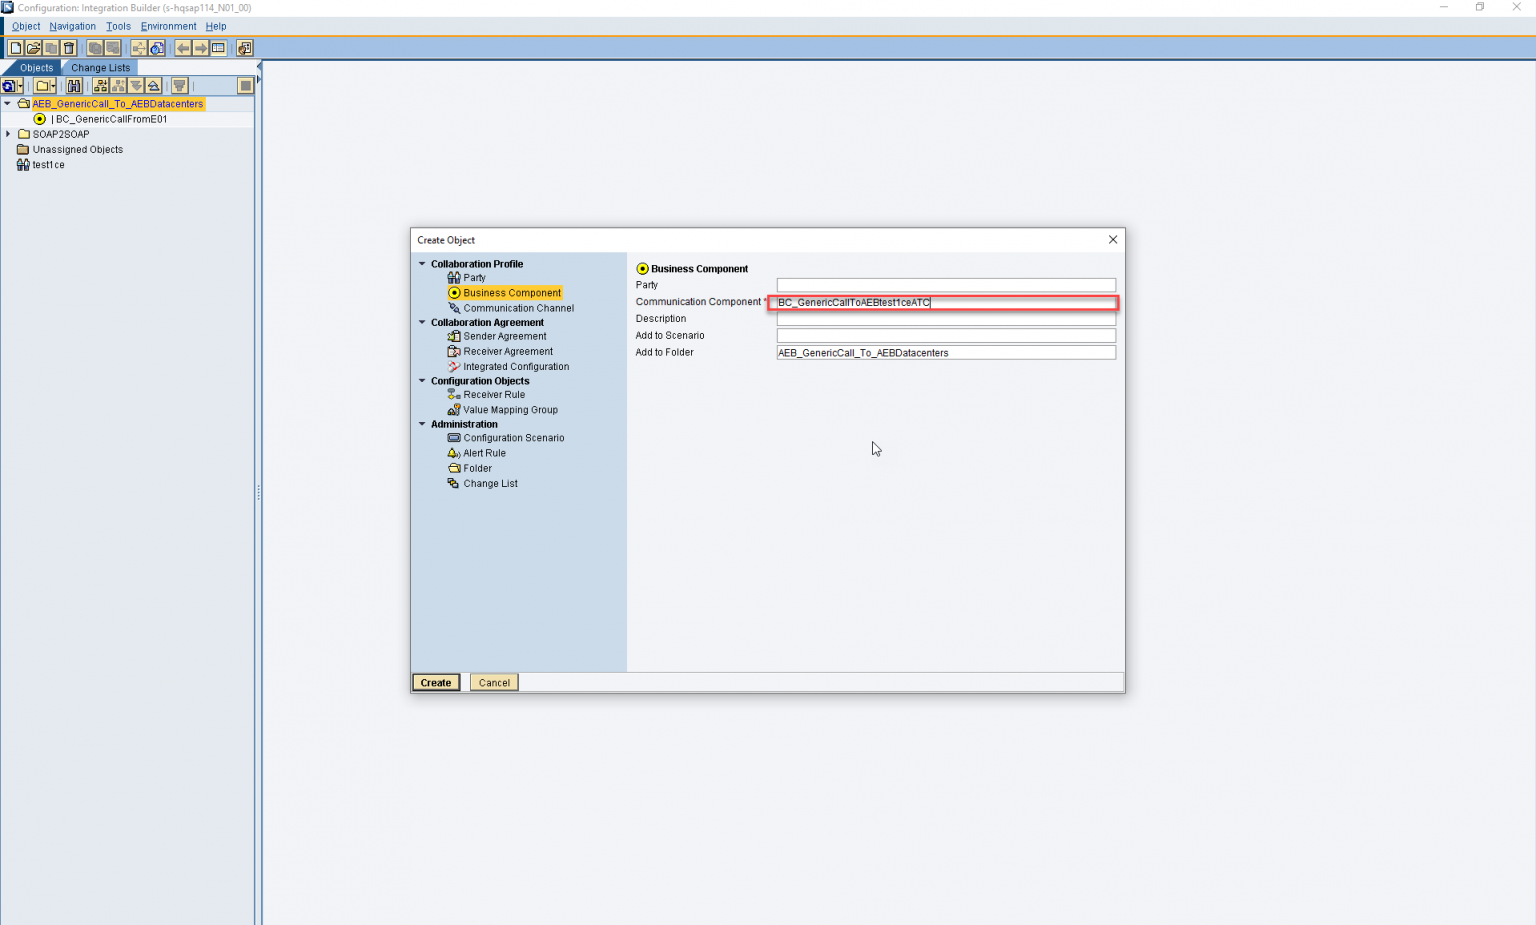Choose Configuration Scenario object type
1536x925 pixels.
513,437
